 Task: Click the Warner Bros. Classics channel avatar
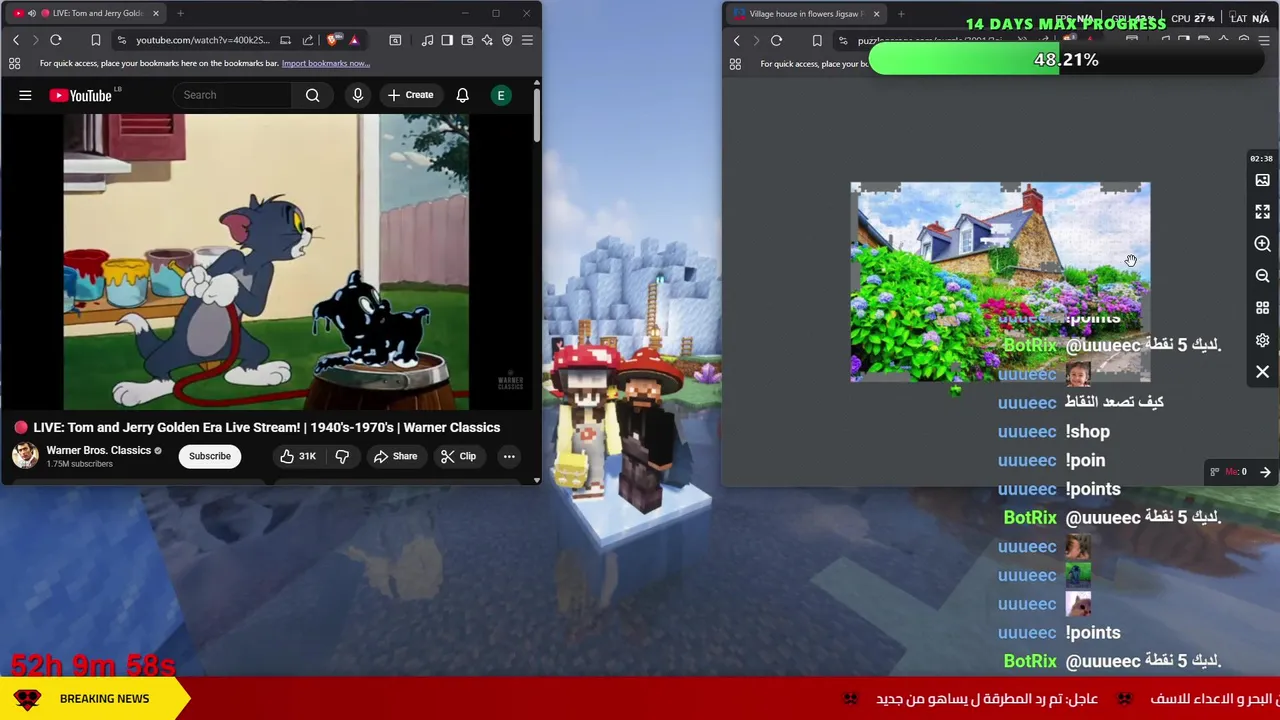25,456
